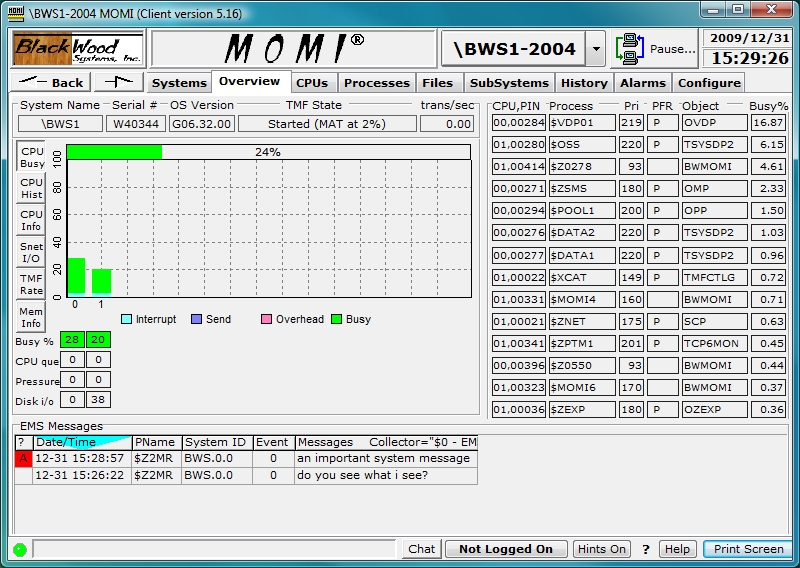Click the 24% overall CPU busy bar
The image size is (800, 568).
(x=268, y=152)
